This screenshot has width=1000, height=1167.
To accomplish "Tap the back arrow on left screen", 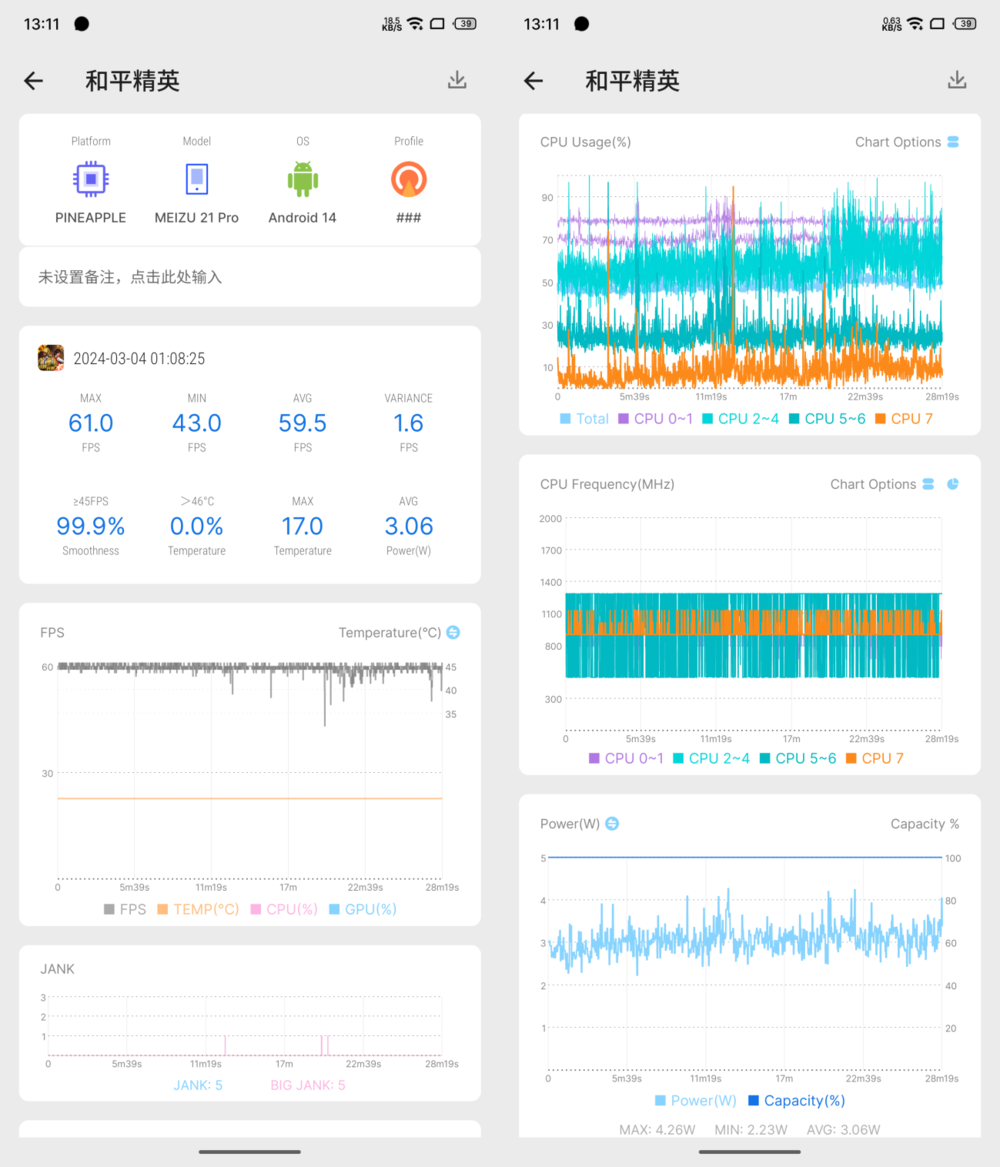I will pos(33,80).
